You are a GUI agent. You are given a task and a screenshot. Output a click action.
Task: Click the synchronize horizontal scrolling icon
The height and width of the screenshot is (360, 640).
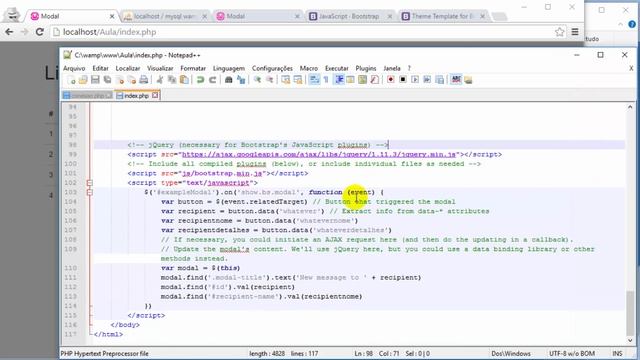click(298, 80)
